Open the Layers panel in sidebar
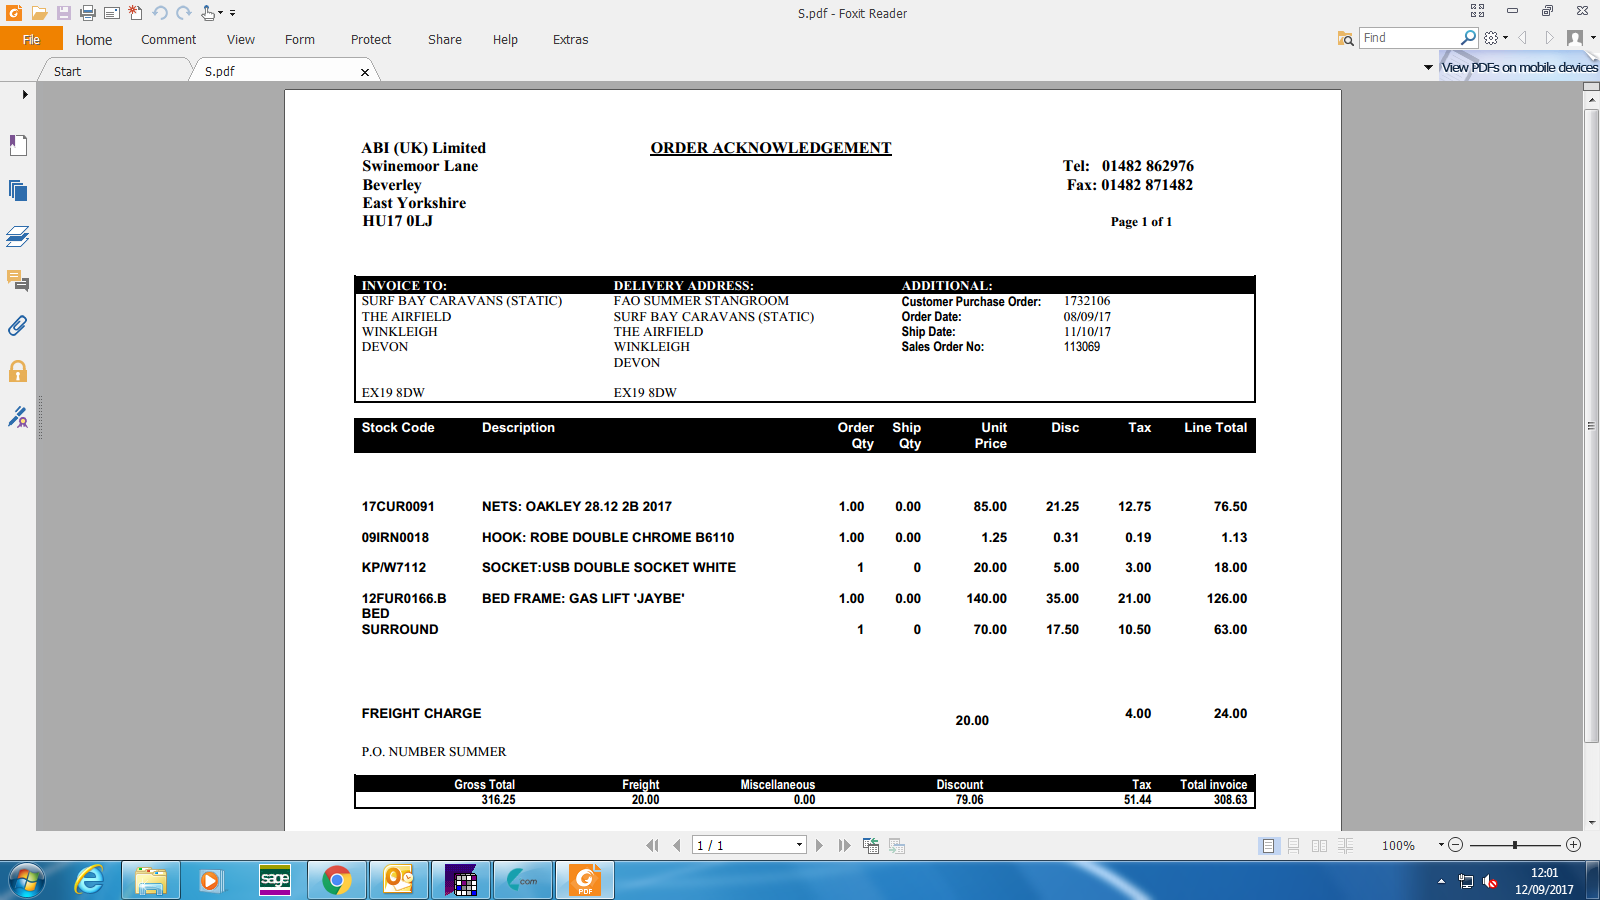 click(18, 236)
